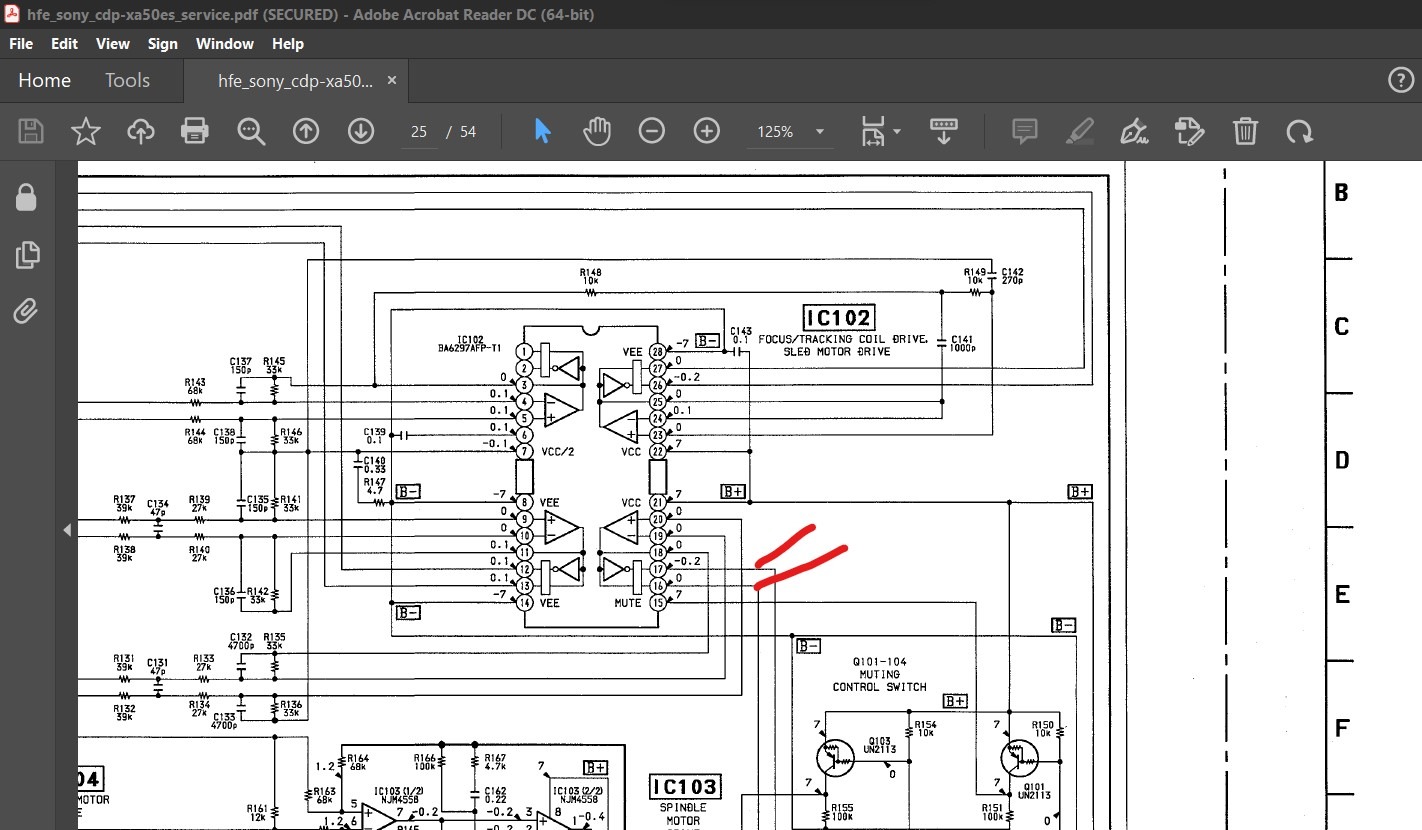Click the SPINDLE MOTOR text under IC103
Image resolution: width=1422 pixels, height=830 pixels.
[x=685, y=814]
